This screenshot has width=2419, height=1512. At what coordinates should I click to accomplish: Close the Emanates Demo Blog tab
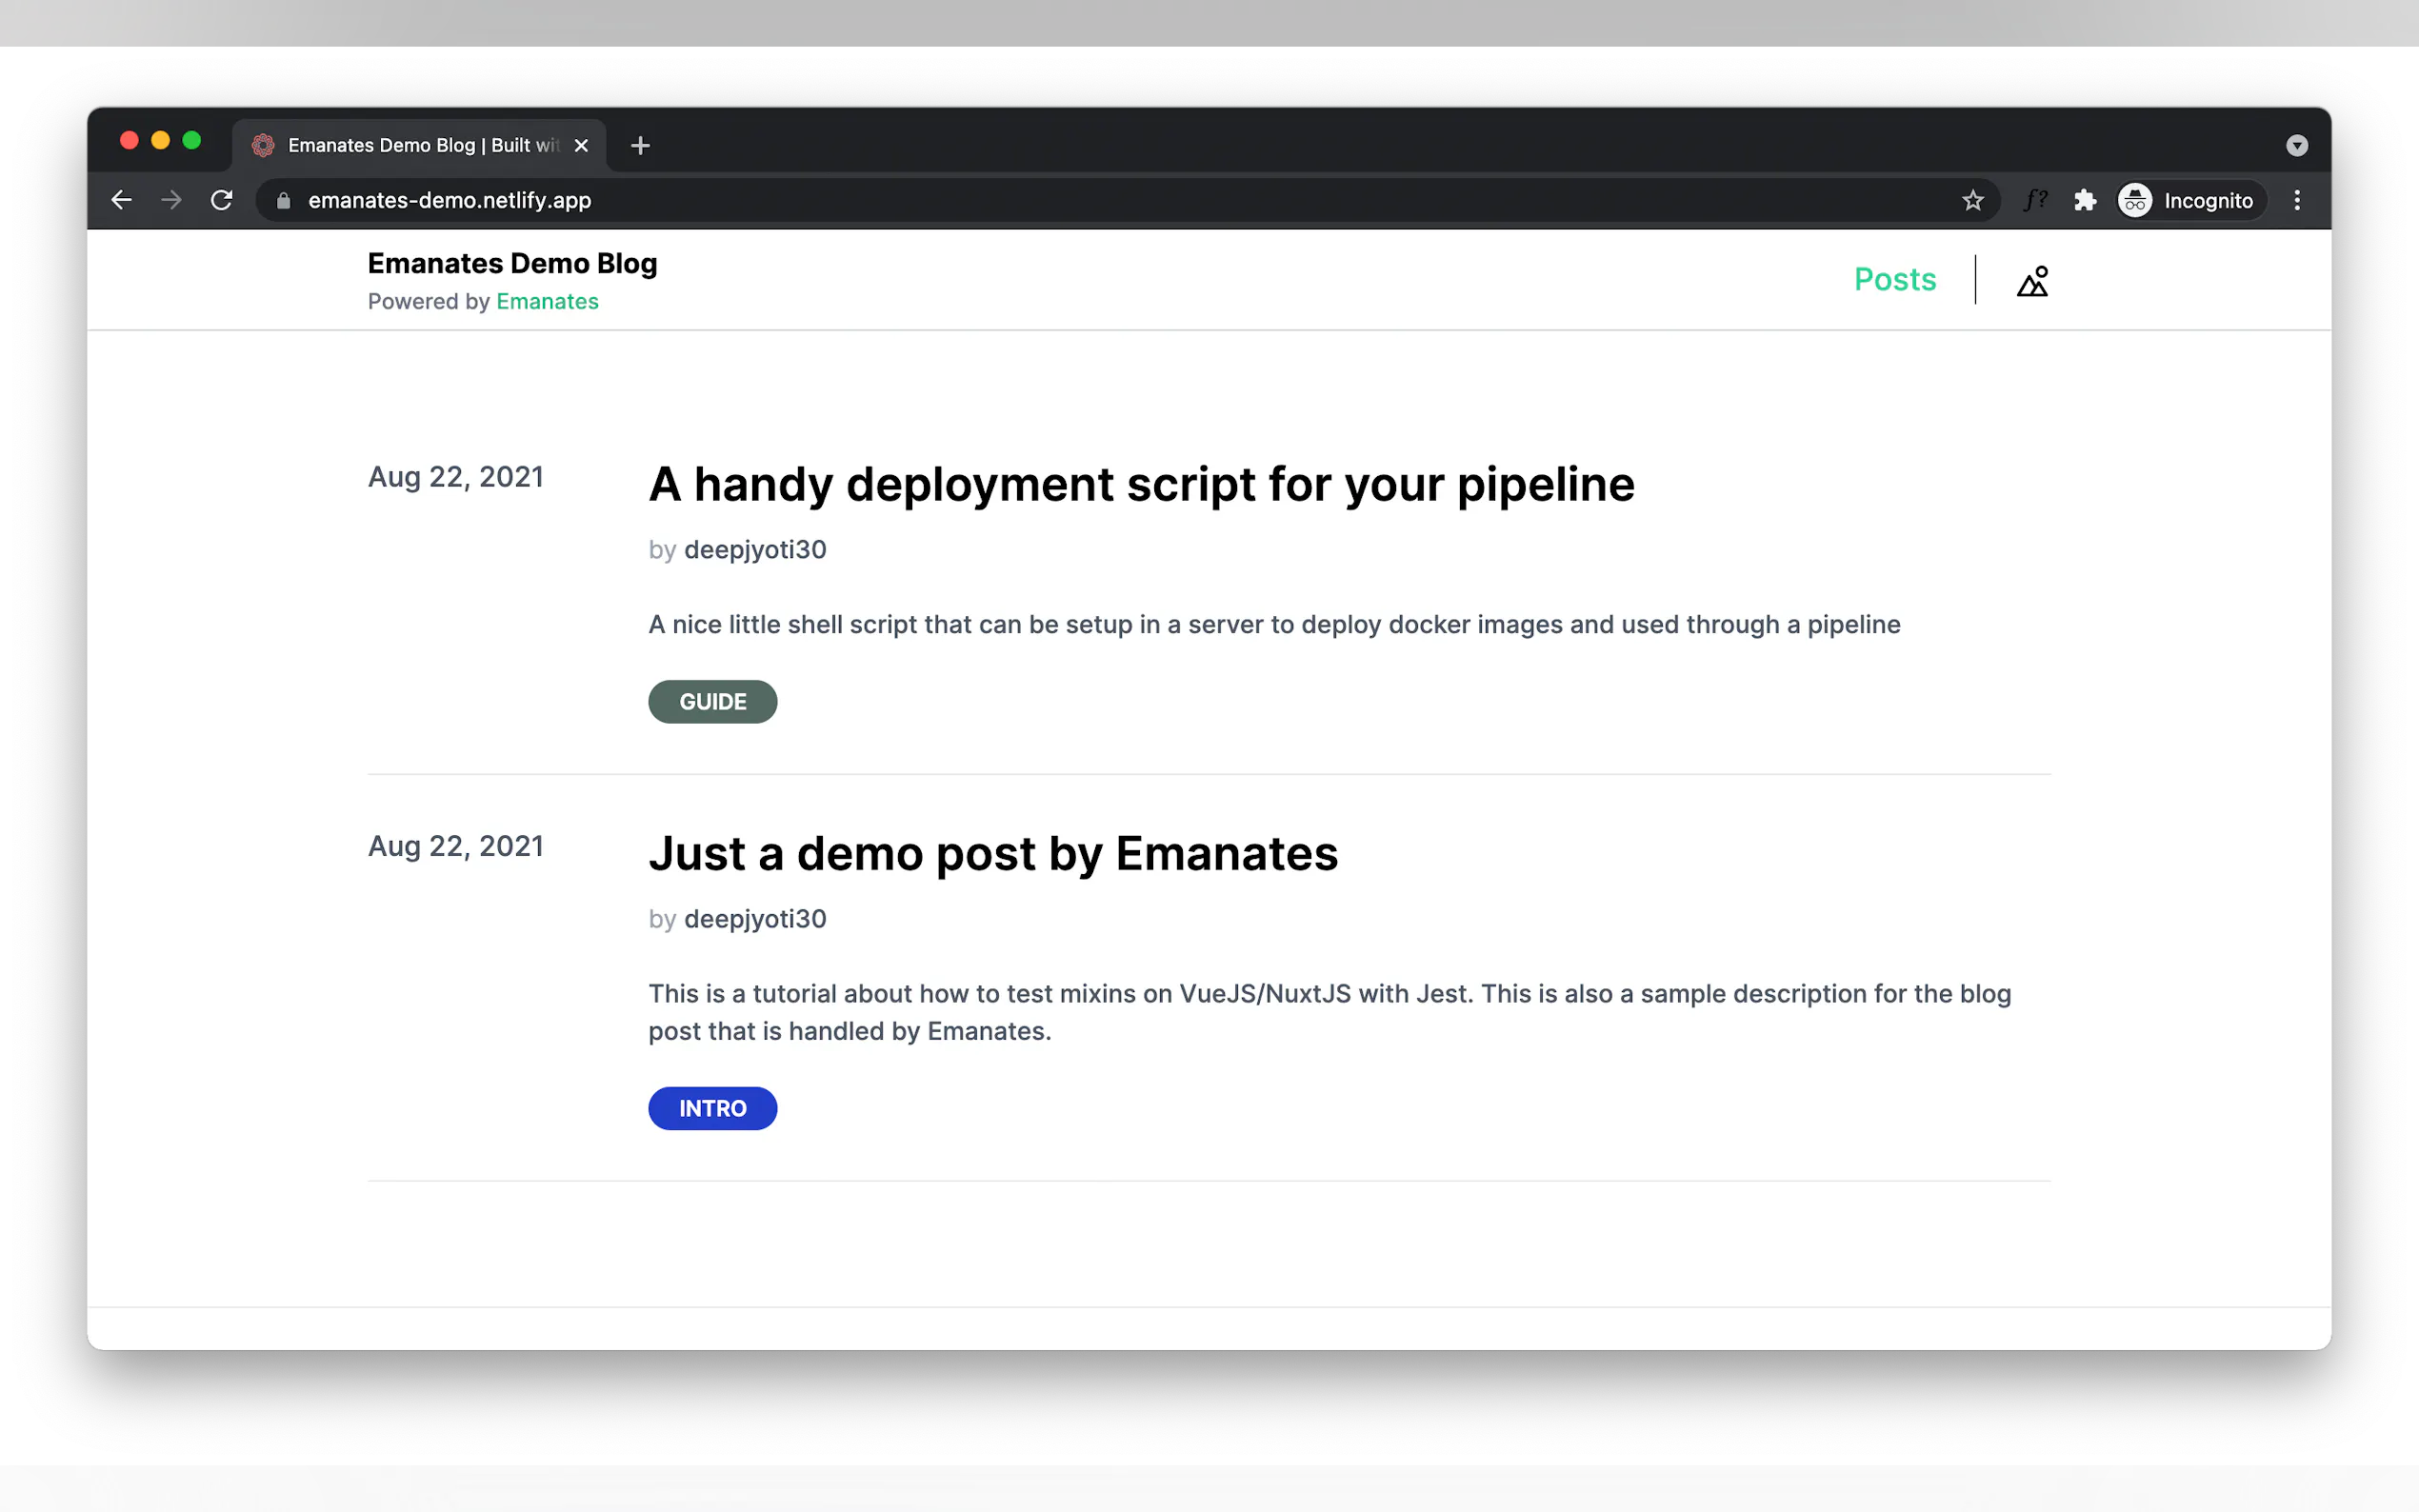(x=581, y=146)
